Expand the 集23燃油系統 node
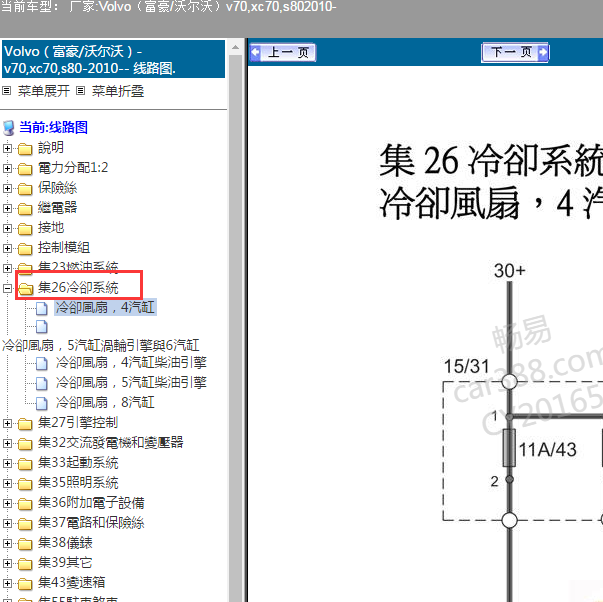603x602 pixels. coord(7,268)
